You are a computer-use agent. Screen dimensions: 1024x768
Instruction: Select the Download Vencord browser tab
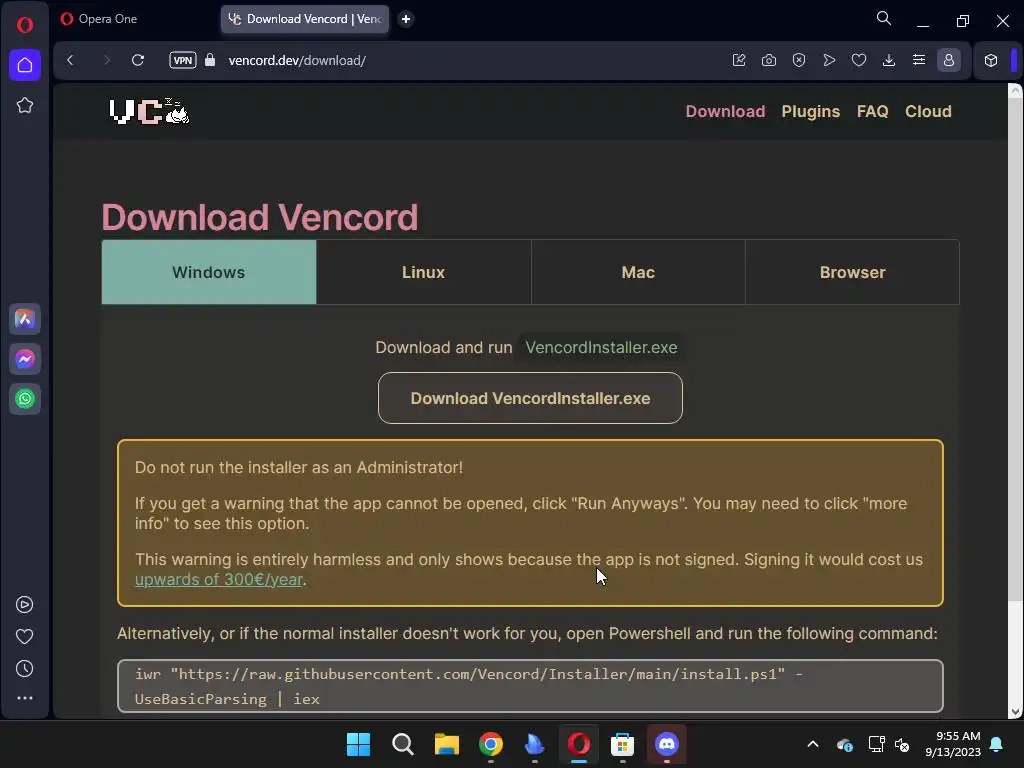[305, 19]
